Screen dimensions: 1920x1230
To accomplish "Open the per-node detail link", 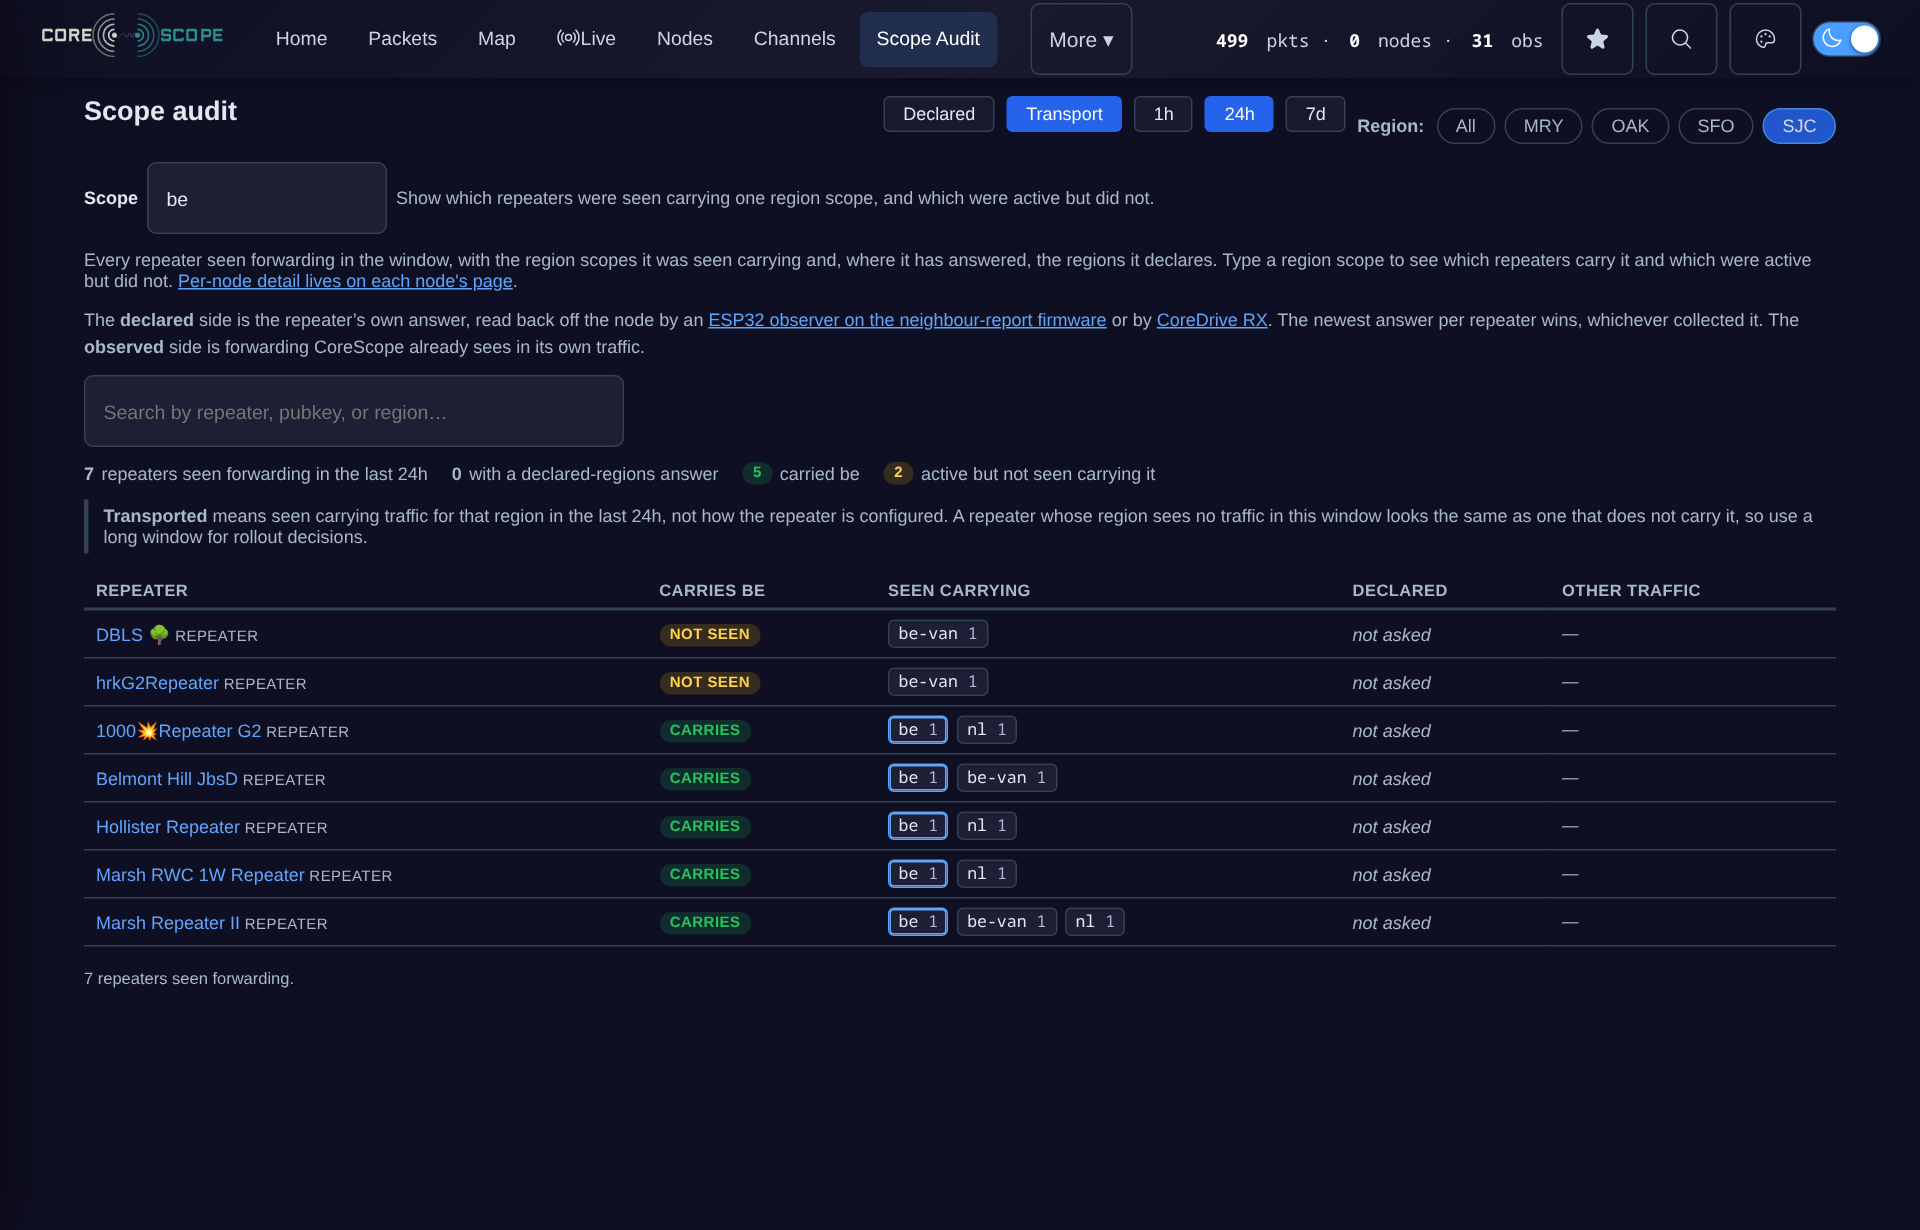I will [x=345, y=281].
